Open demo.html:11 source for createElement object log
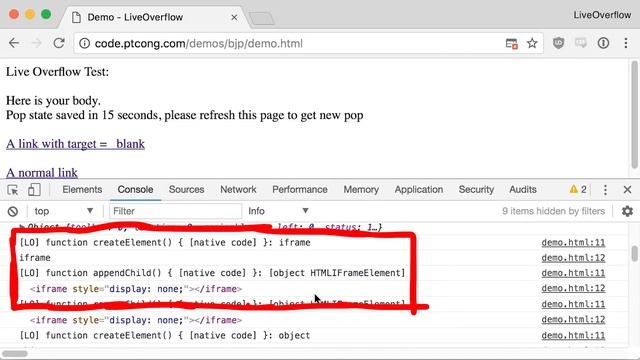This screenshot has height=360, width=640. click(x=573, y=336)
